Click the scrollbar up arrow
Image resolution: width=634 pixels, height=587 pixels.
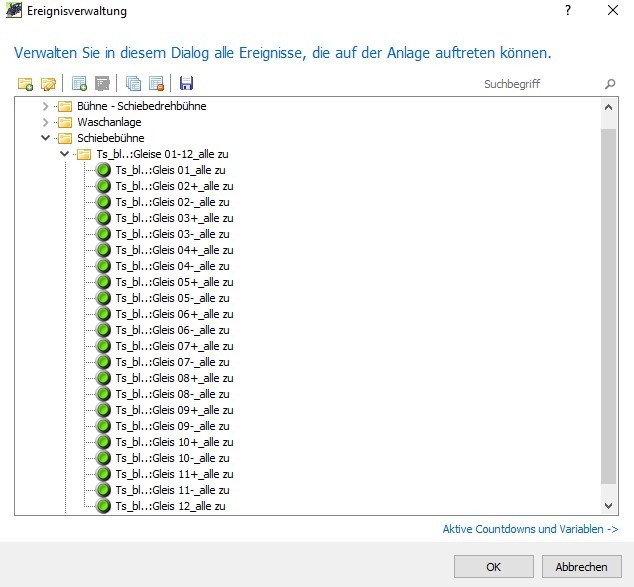click(x=609, y=108)
